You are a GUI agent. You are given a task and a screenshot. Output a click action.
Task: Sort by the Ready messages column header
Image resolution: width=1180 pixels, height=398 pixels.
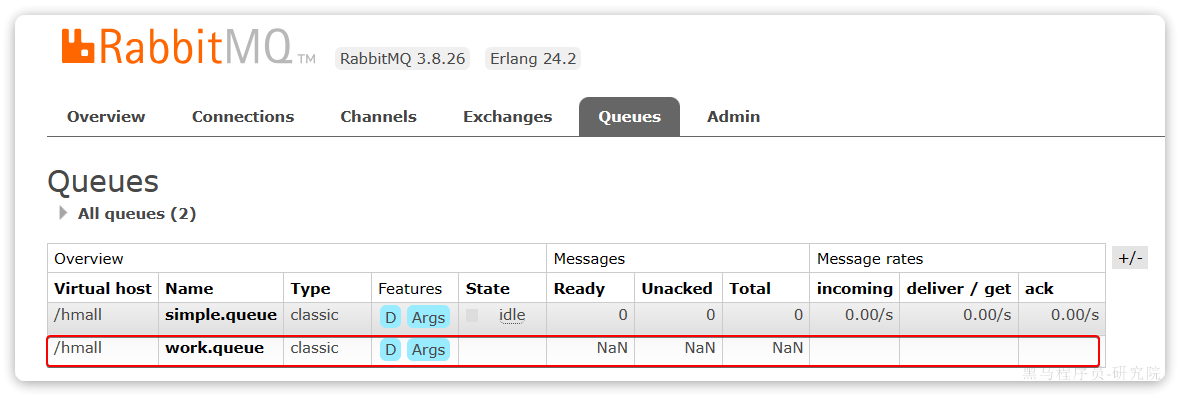point(579,288)
